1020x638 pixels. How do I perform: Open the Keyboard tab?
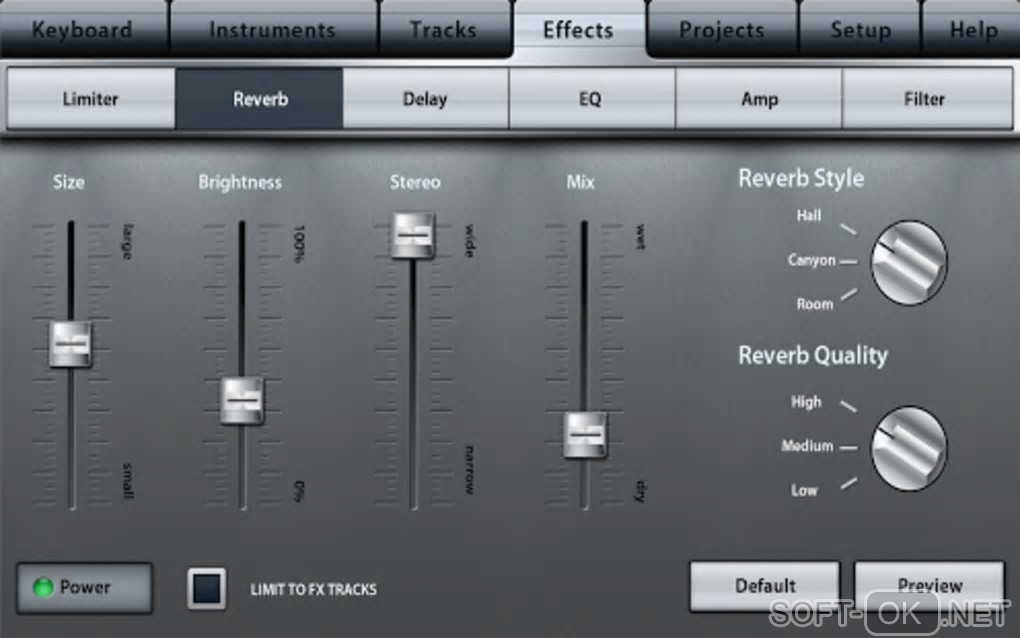tap(83, 30)
